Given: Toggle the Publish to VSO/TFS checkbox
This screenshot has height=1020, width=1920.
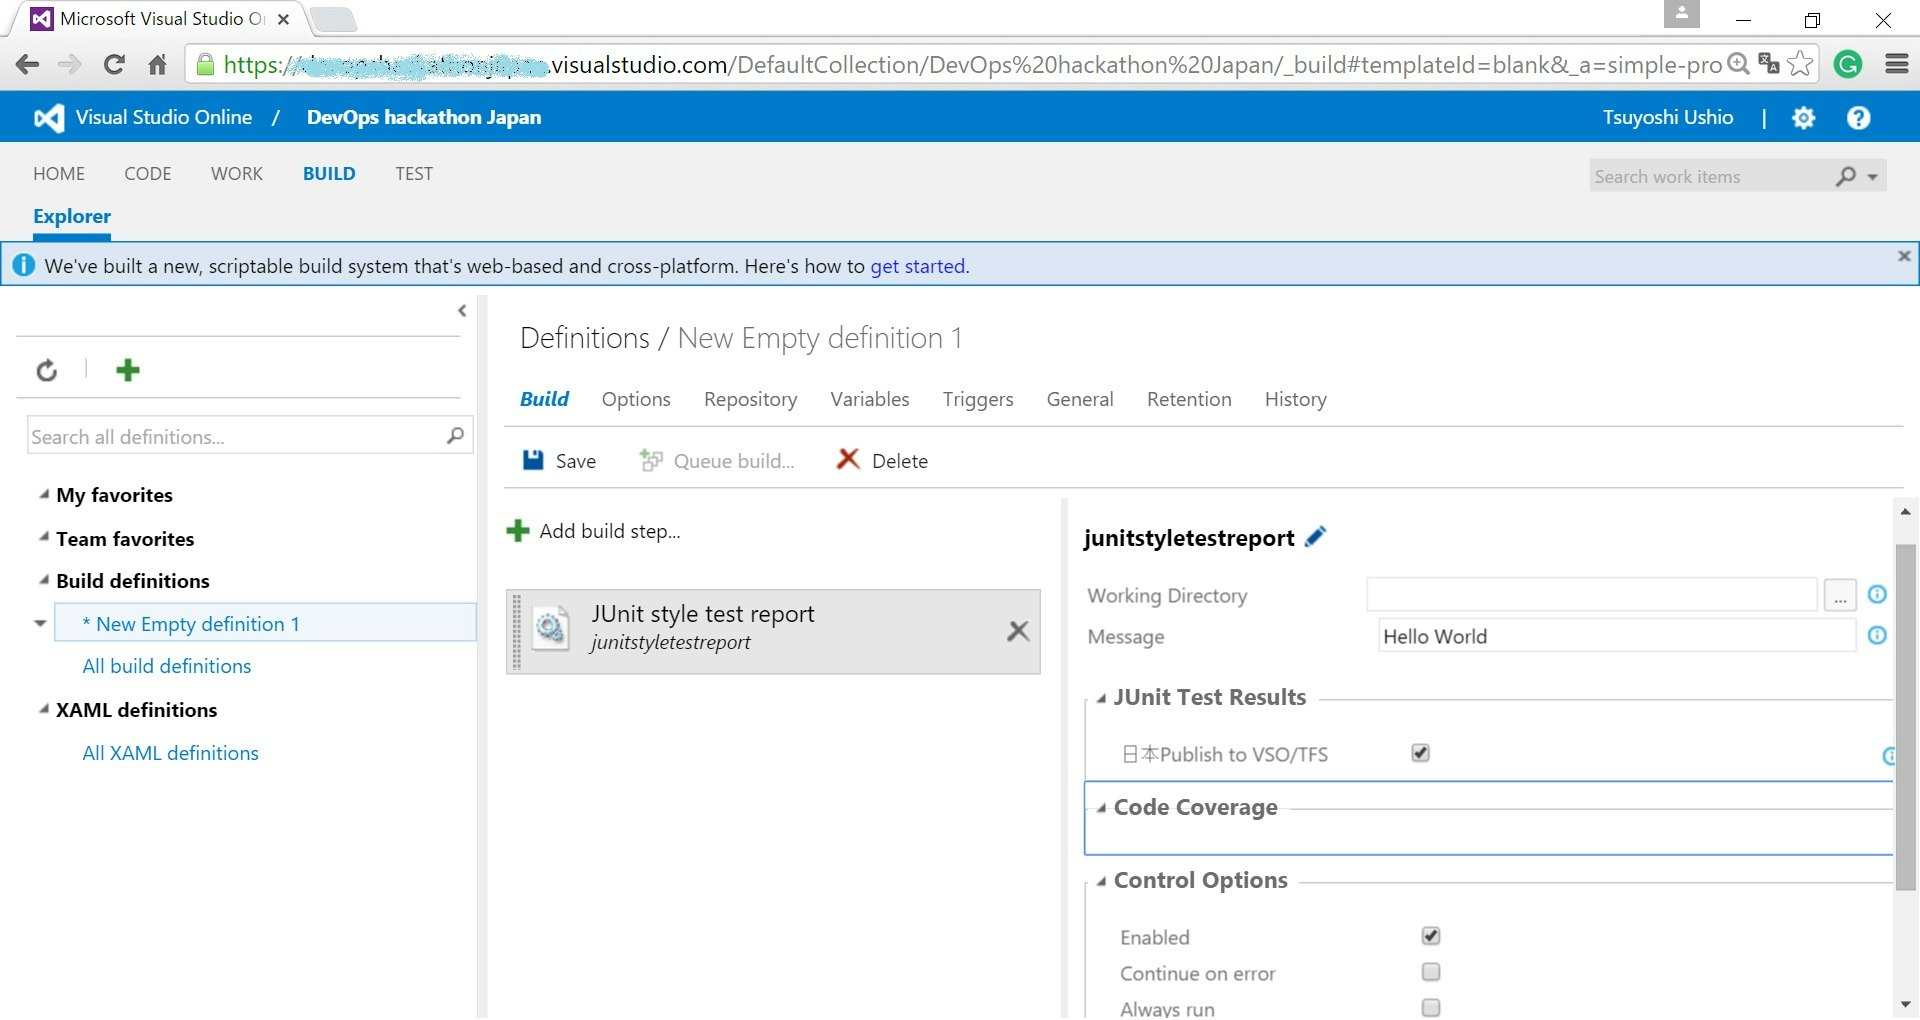Looking at the screenshot, I should coord(1420,753).
